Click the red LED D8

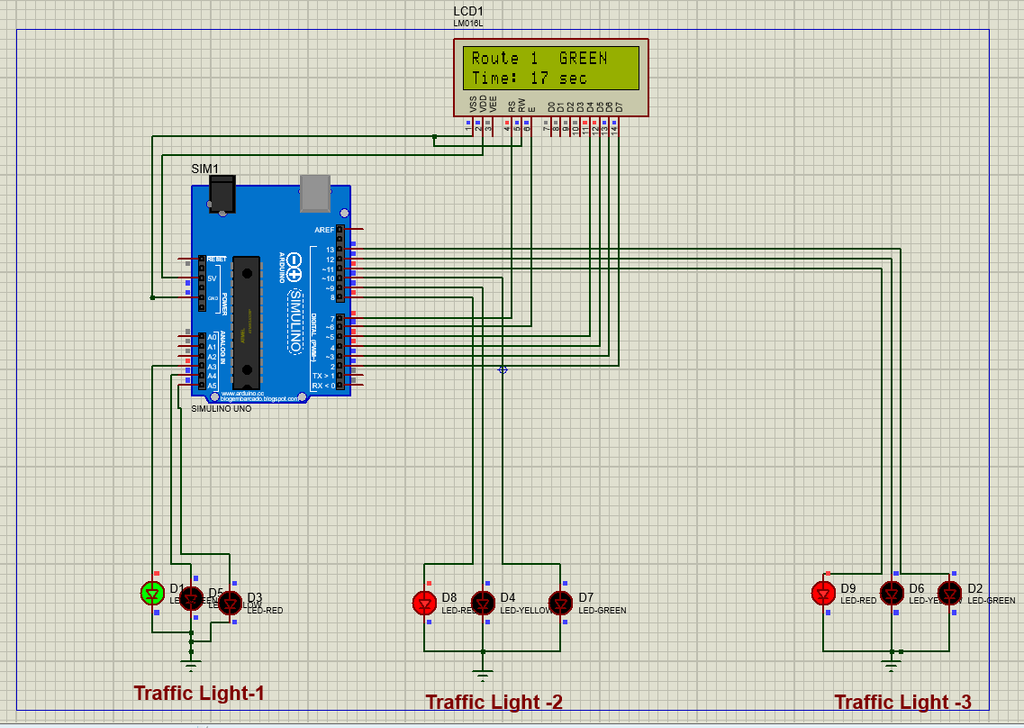coord(424,603)
